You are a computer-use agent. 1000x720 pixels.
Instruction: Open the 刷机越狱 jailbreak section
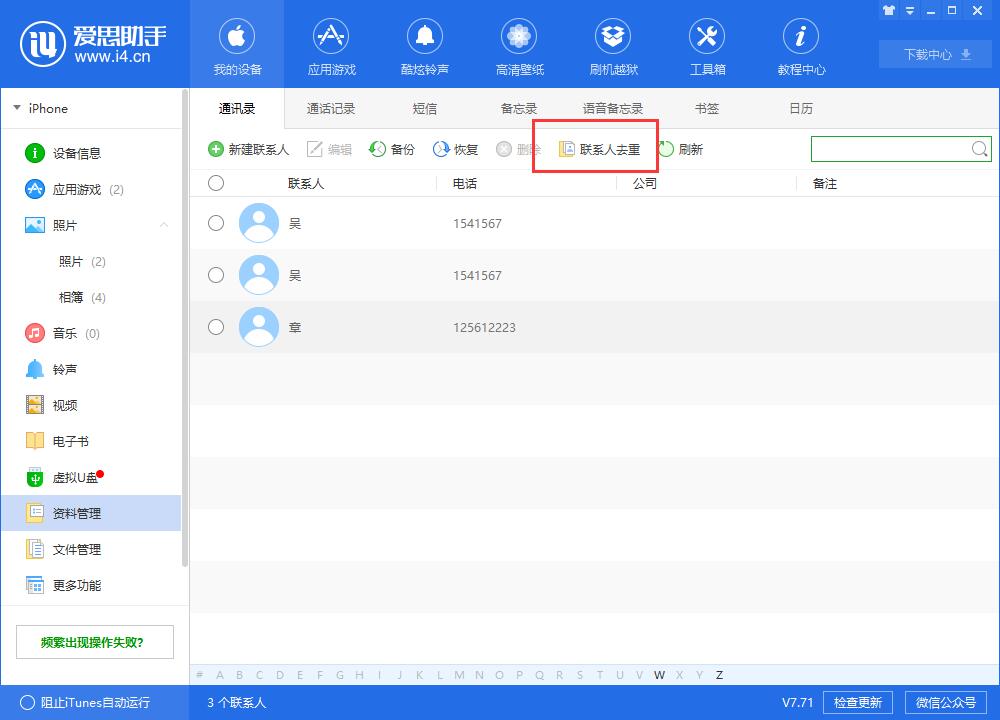[x=613, y=45]
